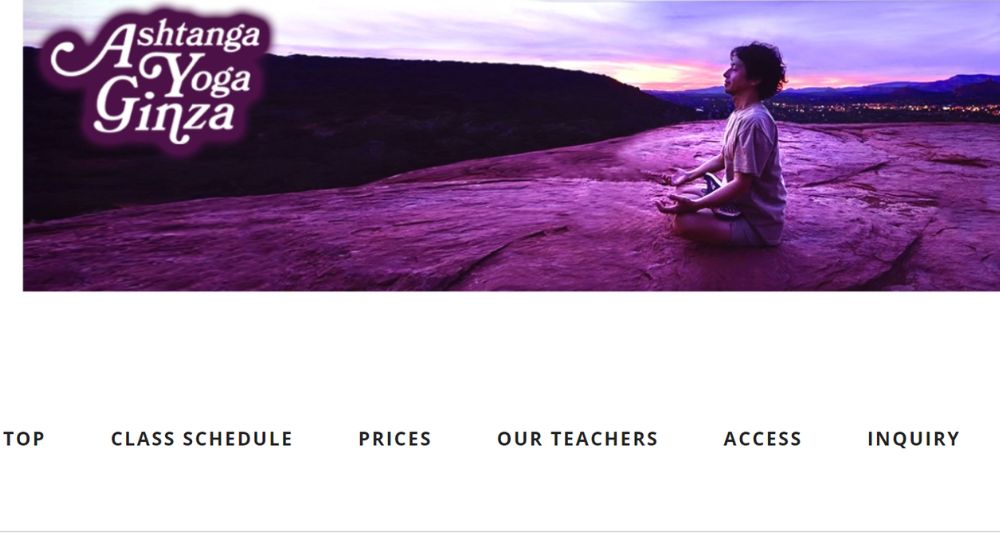This screenshot has height=540, width=1000.
Task: Click the Ashtanga Yoga Ginza logo
Action: 158,82
